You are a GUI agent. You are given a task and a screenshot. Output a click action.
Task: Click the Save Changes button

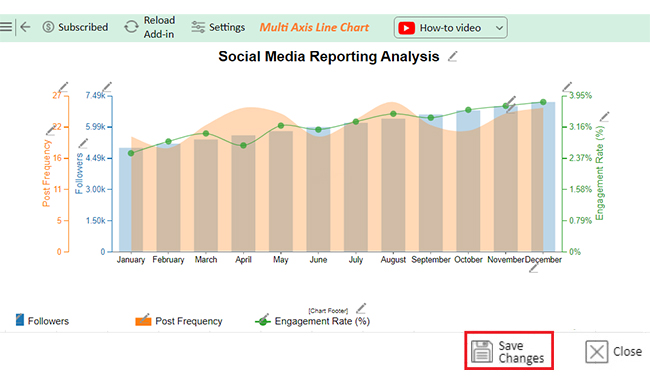[x=509, y=351]
